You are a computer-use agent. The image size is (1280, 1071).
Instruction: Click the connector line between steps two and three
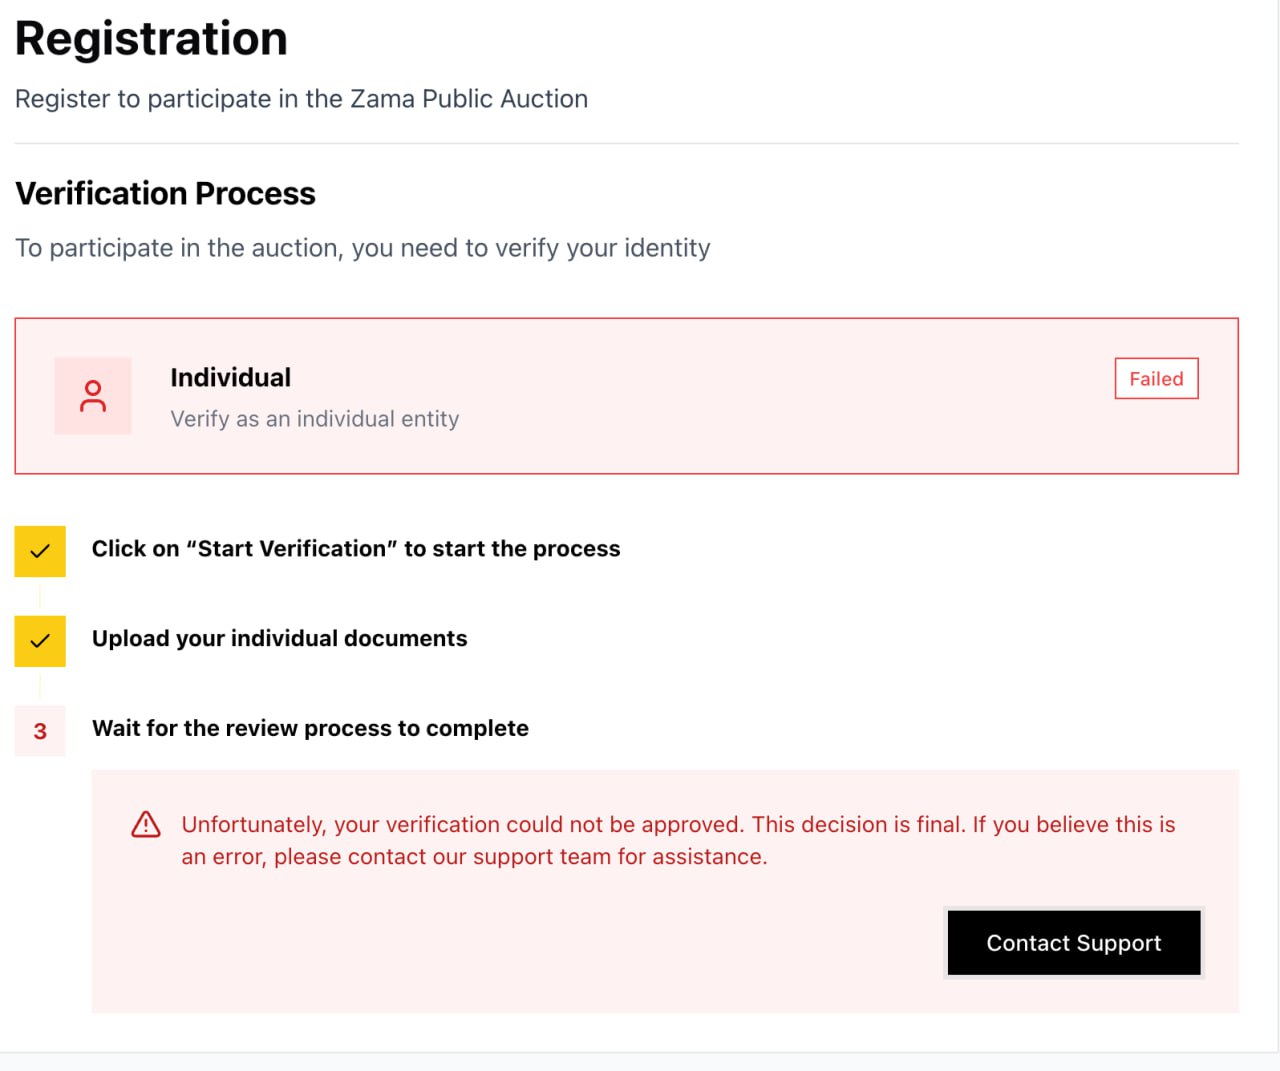click(x=40, y=686)
